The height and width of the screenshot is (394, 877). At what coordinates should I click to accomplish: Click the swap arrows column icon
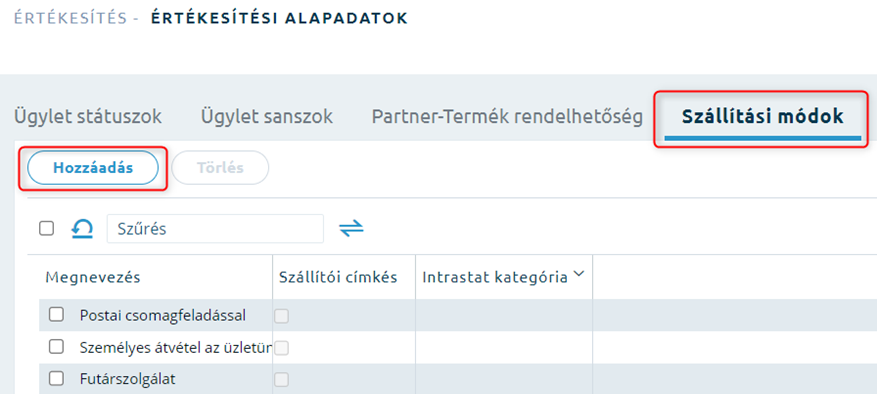(x=351, y=228)
